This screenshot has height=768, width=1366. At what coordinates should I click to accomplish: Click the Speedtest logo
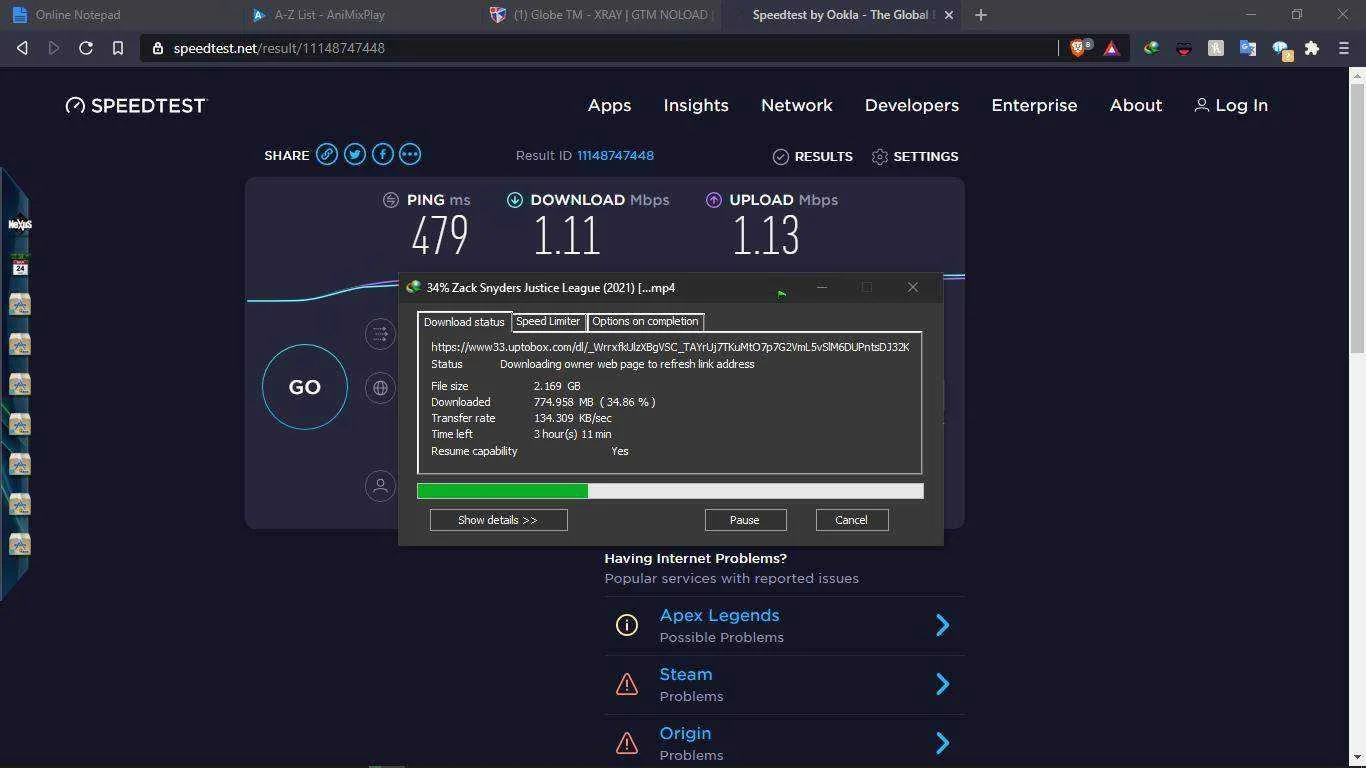click(136, 105)
